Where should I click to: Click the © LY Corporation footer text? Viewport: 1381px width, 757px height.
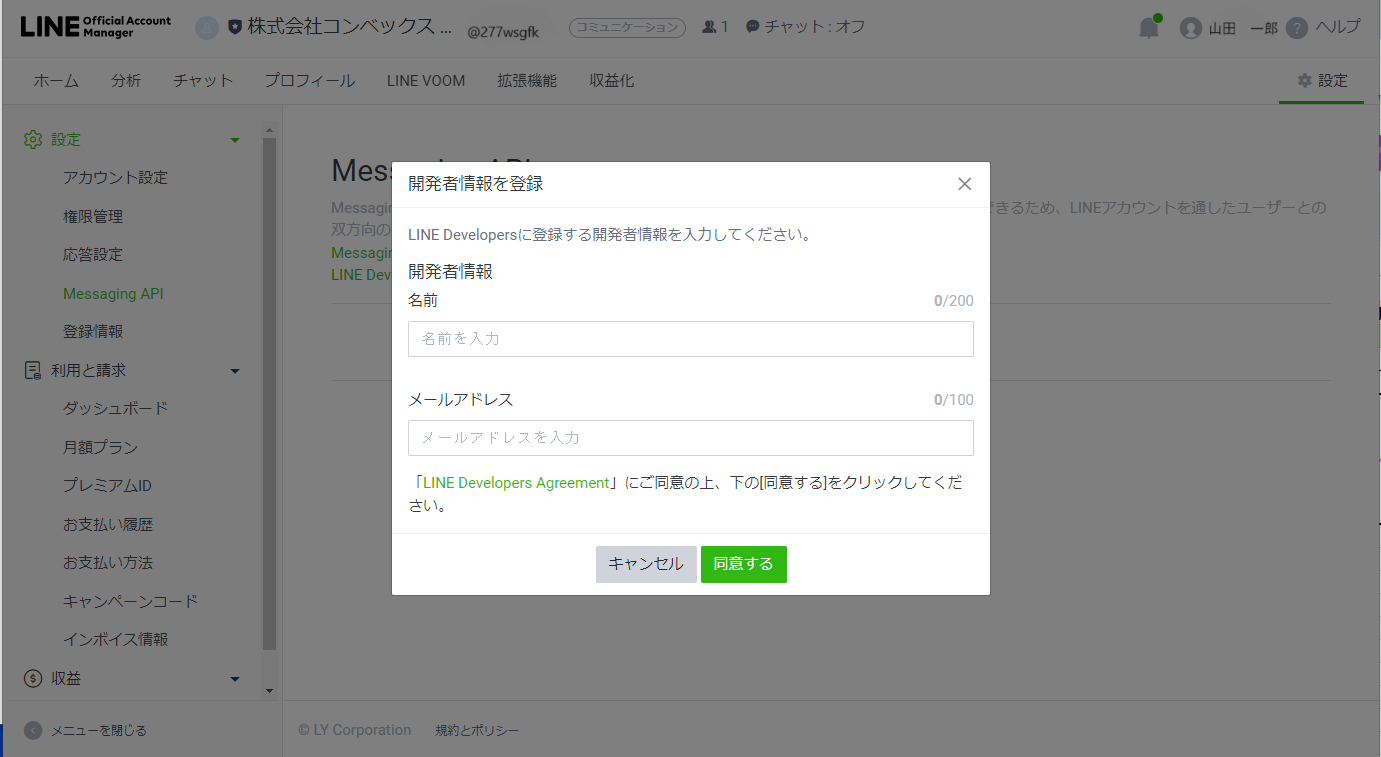click(x=354, y=731)
